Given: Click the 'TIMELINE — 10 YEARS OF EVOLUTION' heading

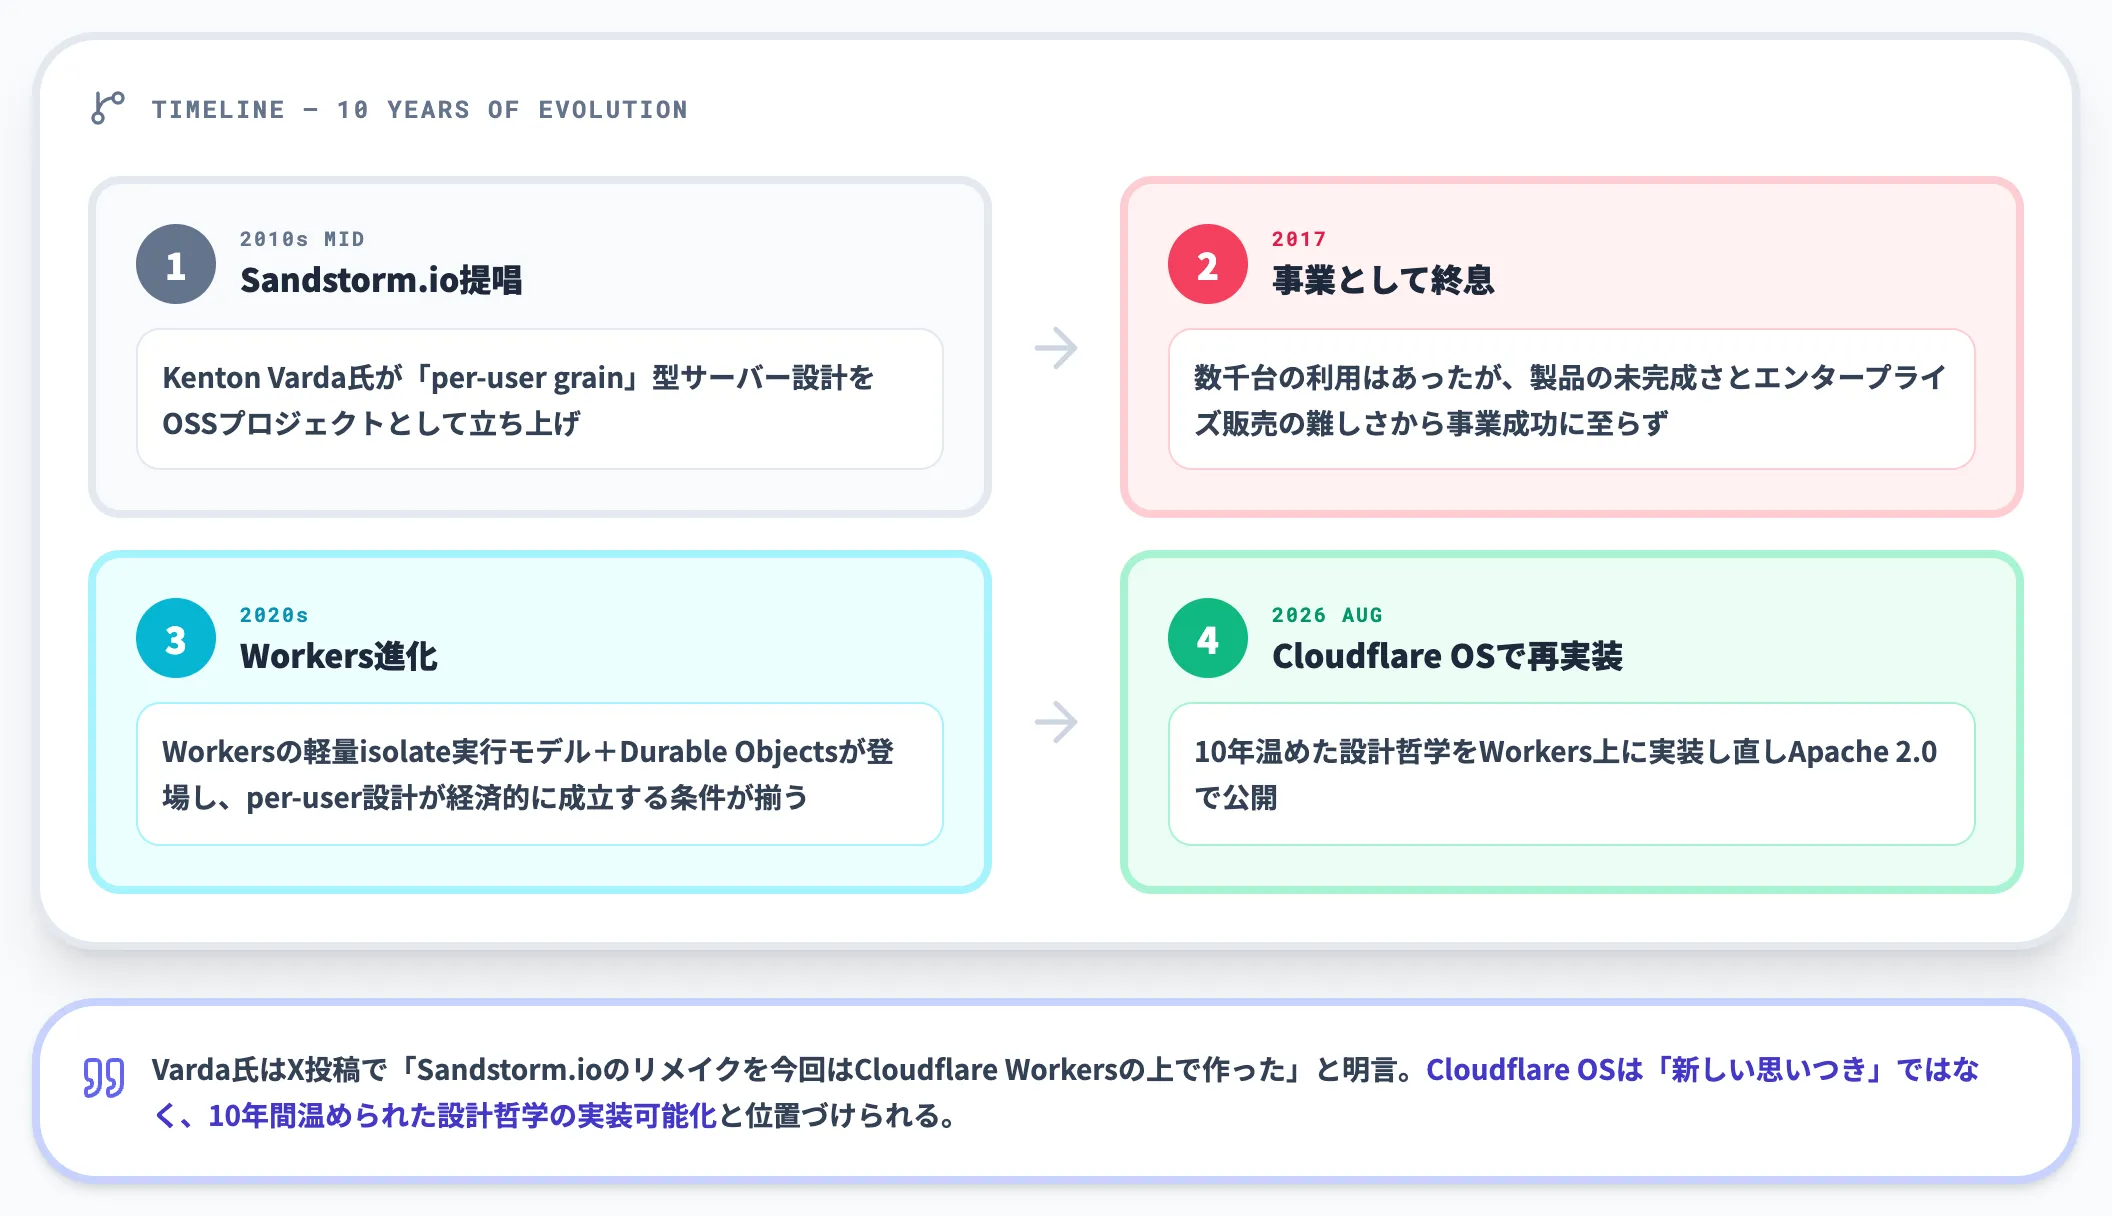Looking at the screenshot, I should [420, 109].
